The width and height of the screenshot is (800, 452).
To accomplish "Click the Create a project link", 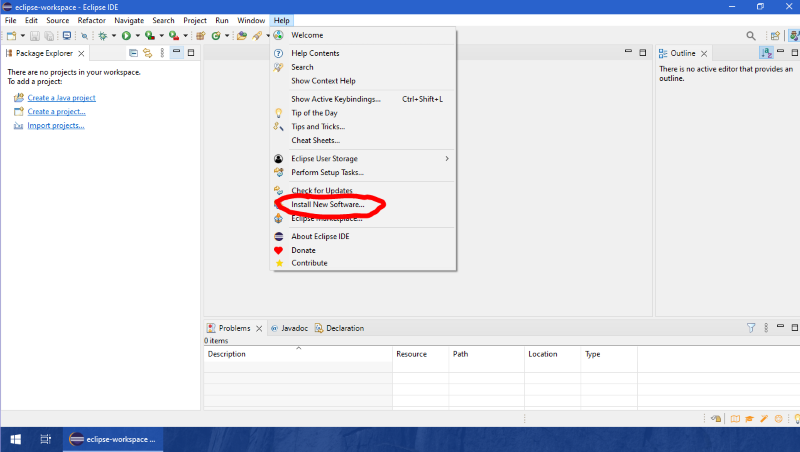I will coord(56,111).
